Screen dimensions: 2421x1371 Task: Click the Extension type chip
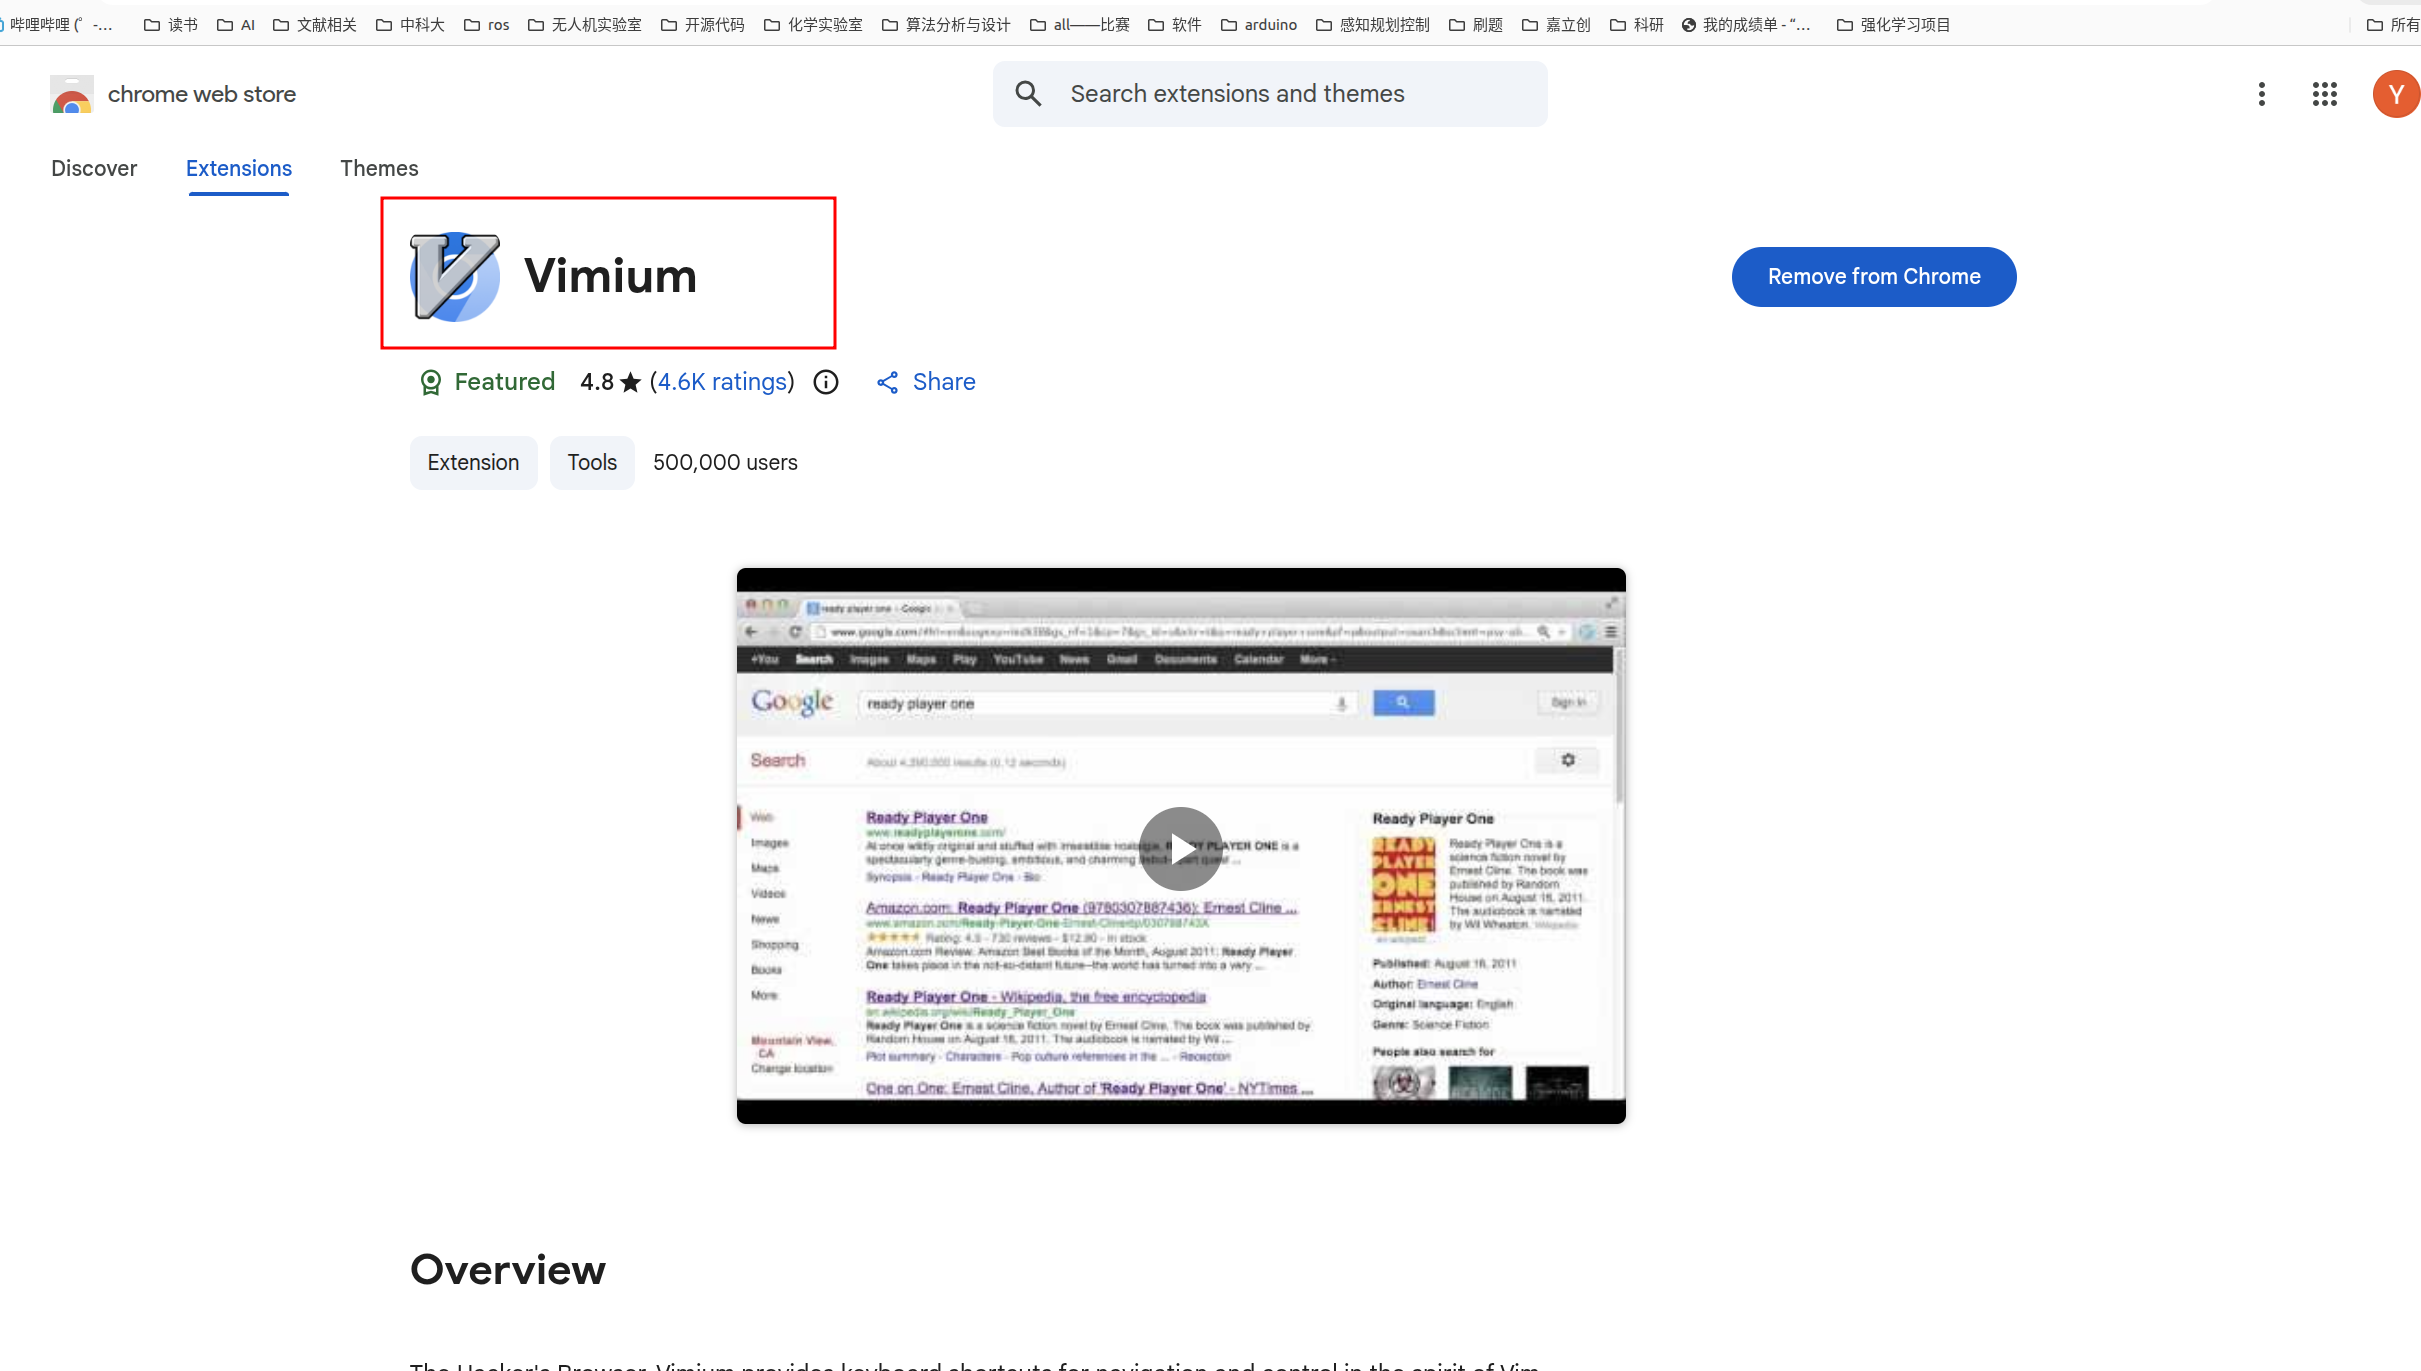(x=473, y=463)
